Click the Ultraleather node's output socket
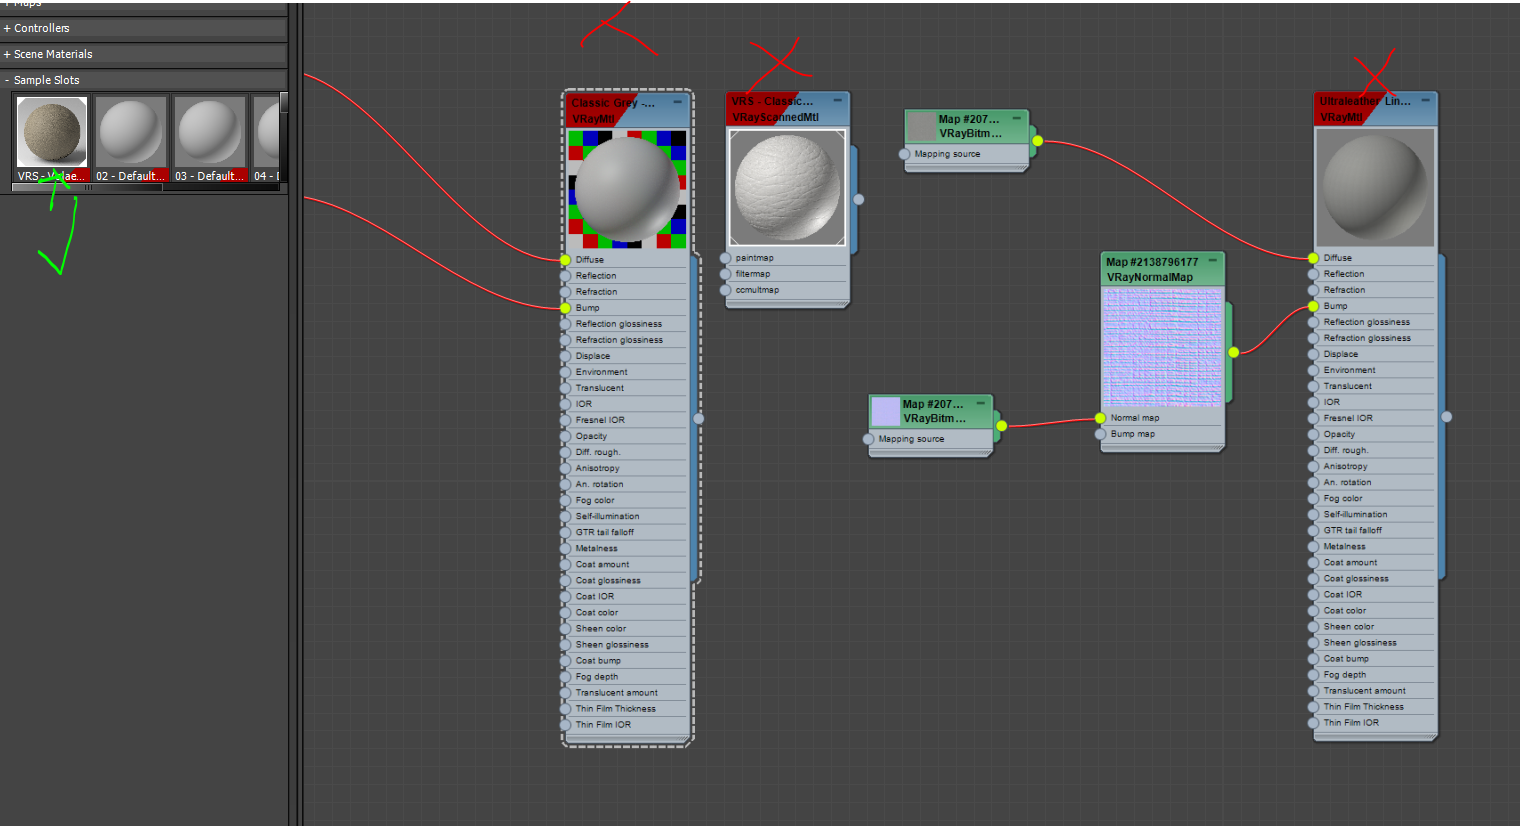 pos(1446,416)
